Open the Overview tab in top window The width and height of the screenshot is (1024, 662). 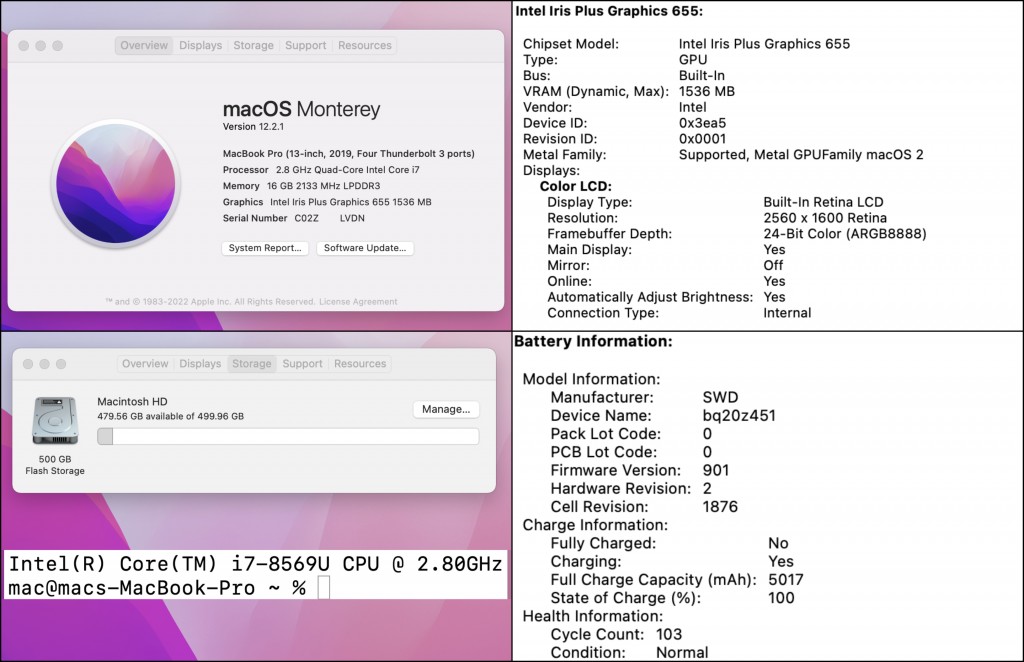144,45
